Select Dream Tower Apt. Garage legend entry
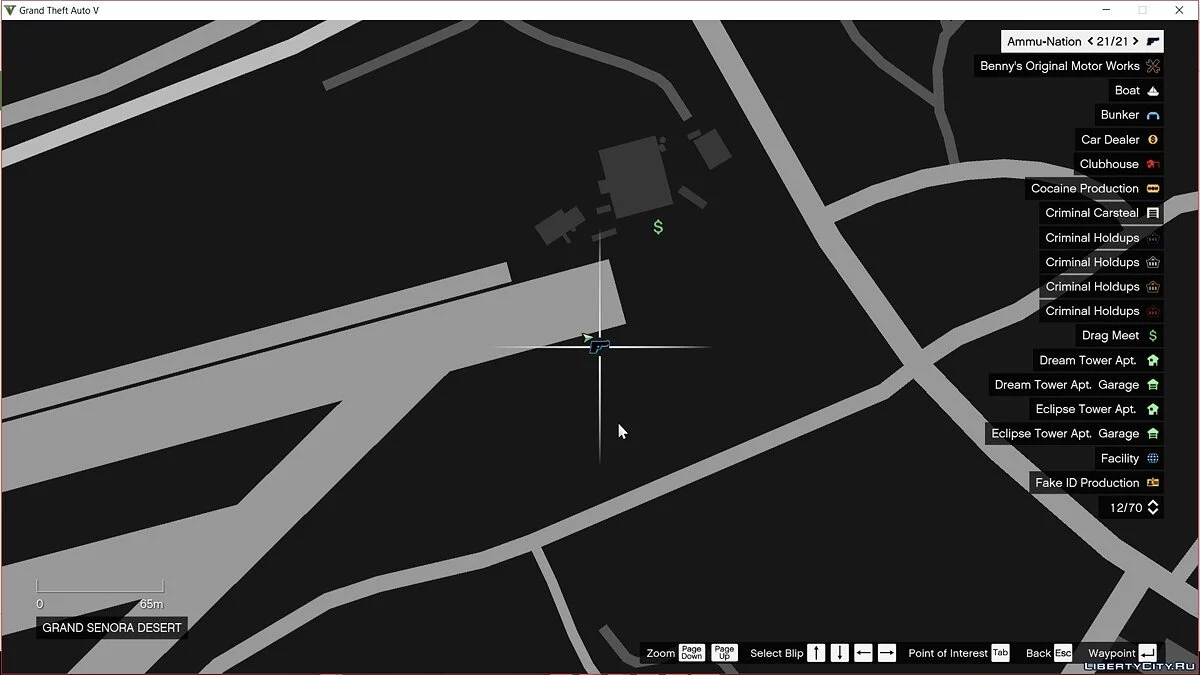This screenshot has height=675, width=1200. [x=1066, y=385]
